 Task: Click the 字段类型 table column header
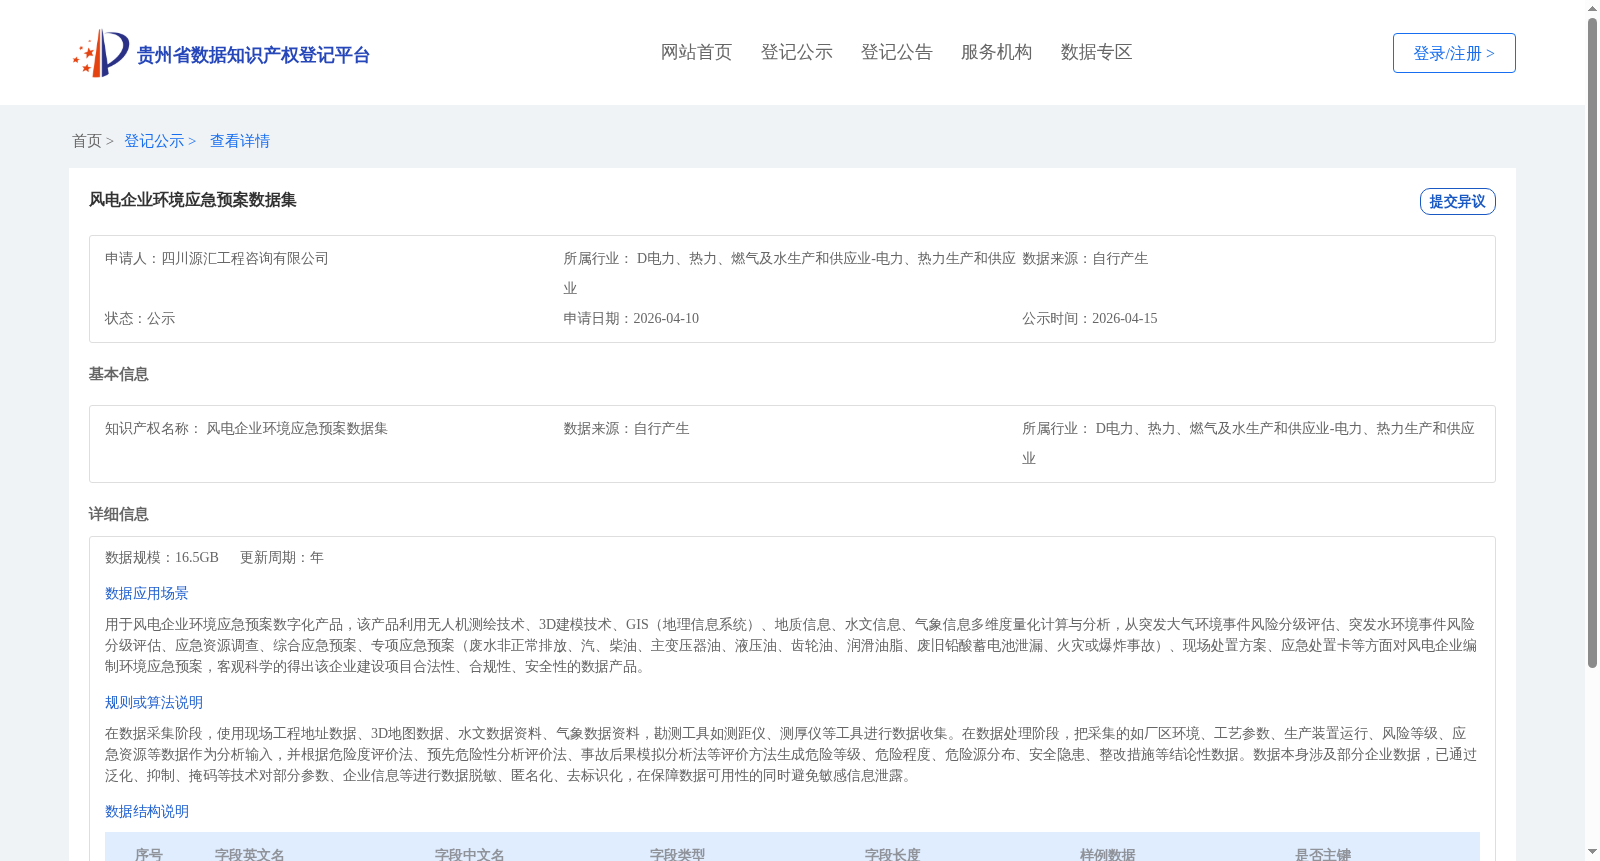pos(678,854)
